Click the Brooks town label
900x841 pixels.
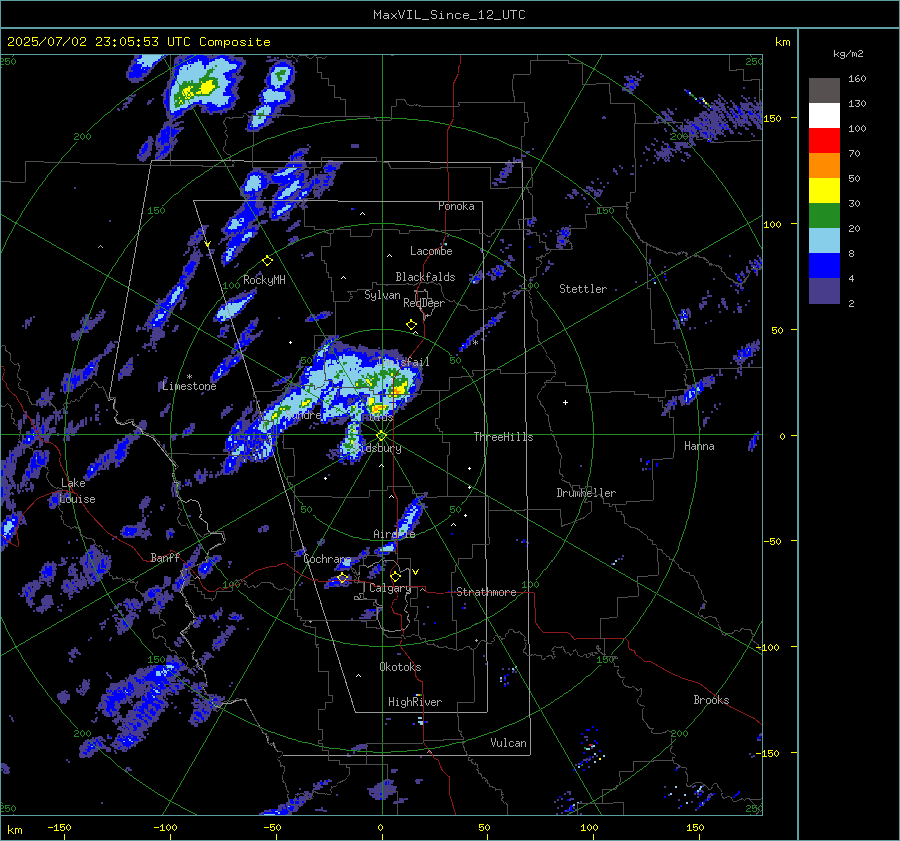pos(711,700)
